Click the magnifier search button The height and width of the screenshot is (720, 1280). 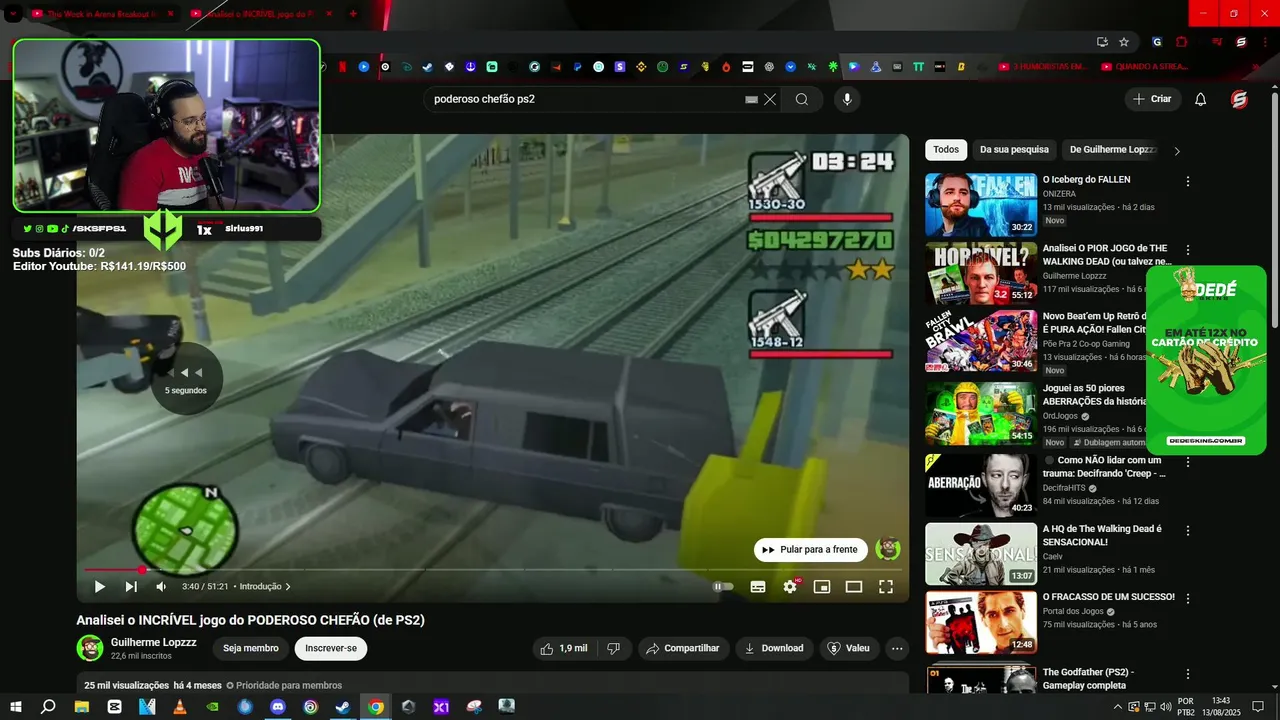pos(802,99)
